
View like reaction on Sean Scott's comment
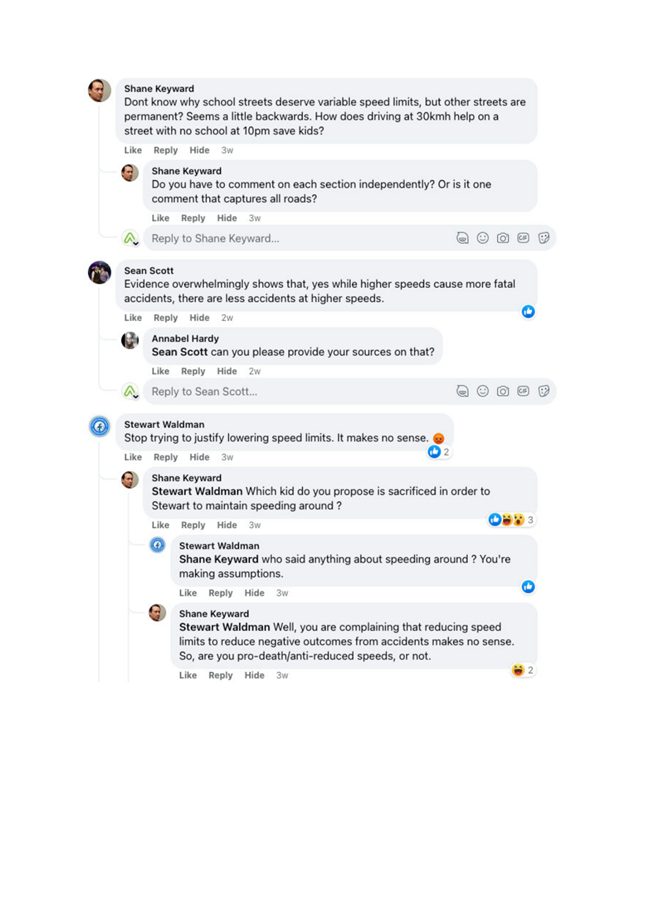click(x=528, y=312)
